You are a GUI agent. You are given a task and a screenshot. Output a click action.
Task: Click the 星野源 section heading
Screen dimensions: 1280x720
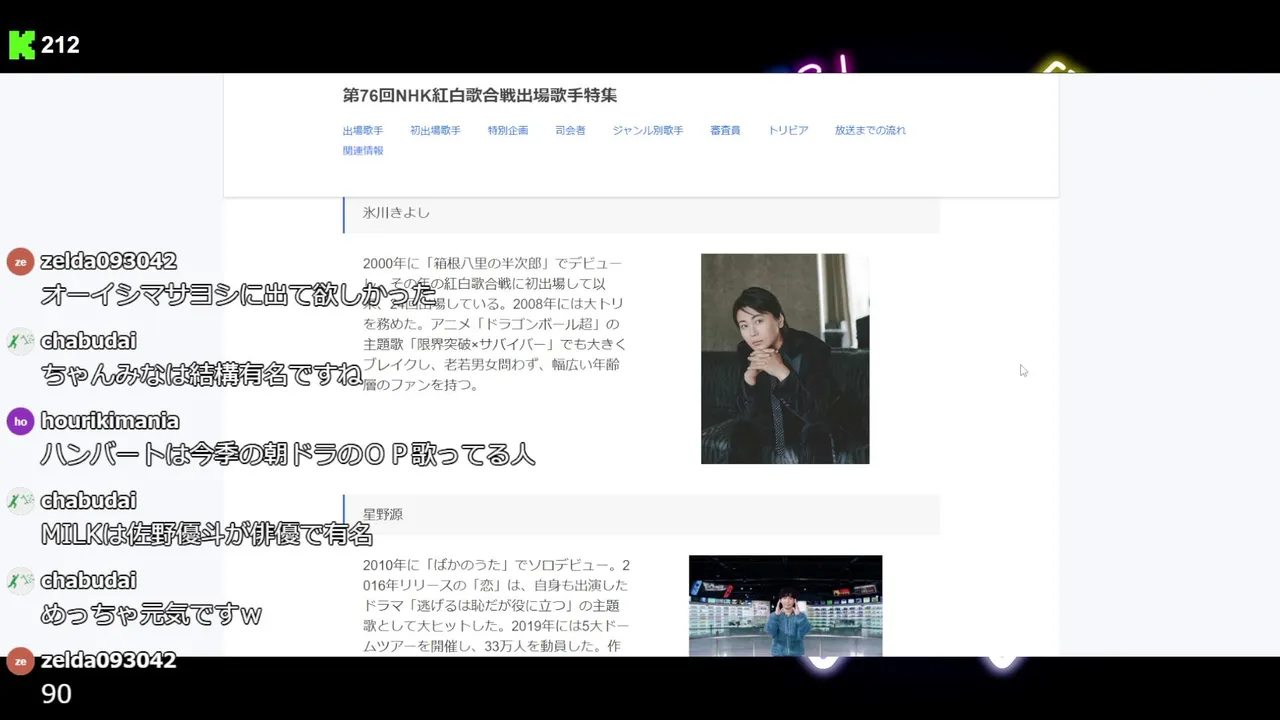[641, 514]
